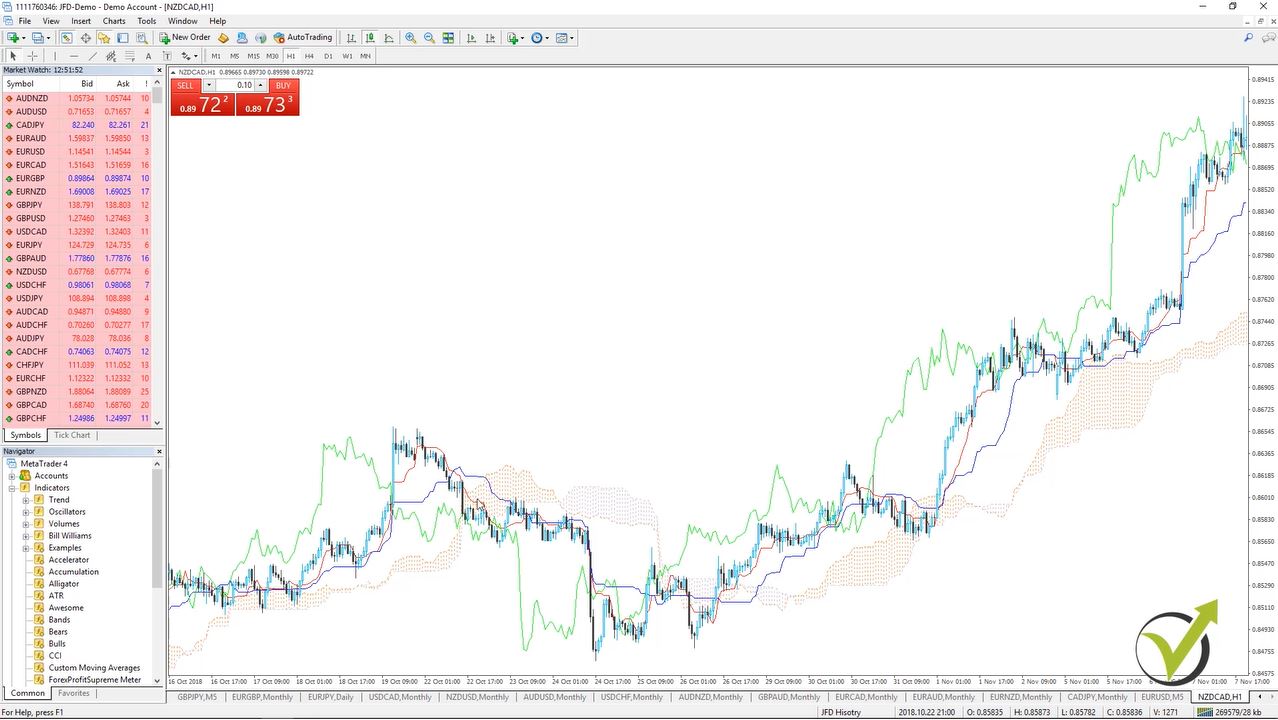
Task: Select the Fibonacci retracement drawing tool
Action: (113, 55)
